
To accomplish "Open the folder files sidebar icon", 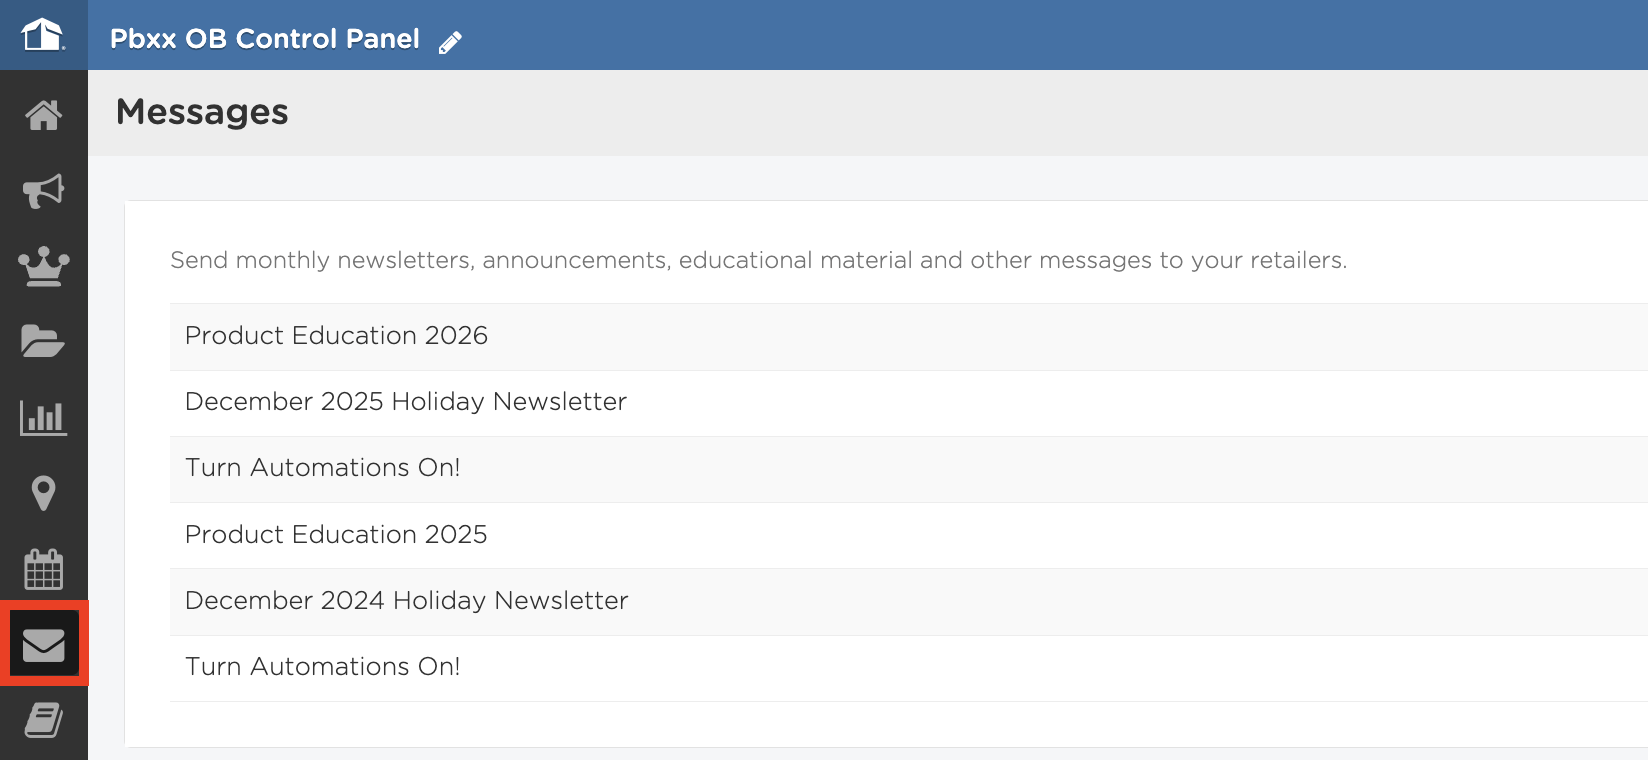I will tap(43, 341).
